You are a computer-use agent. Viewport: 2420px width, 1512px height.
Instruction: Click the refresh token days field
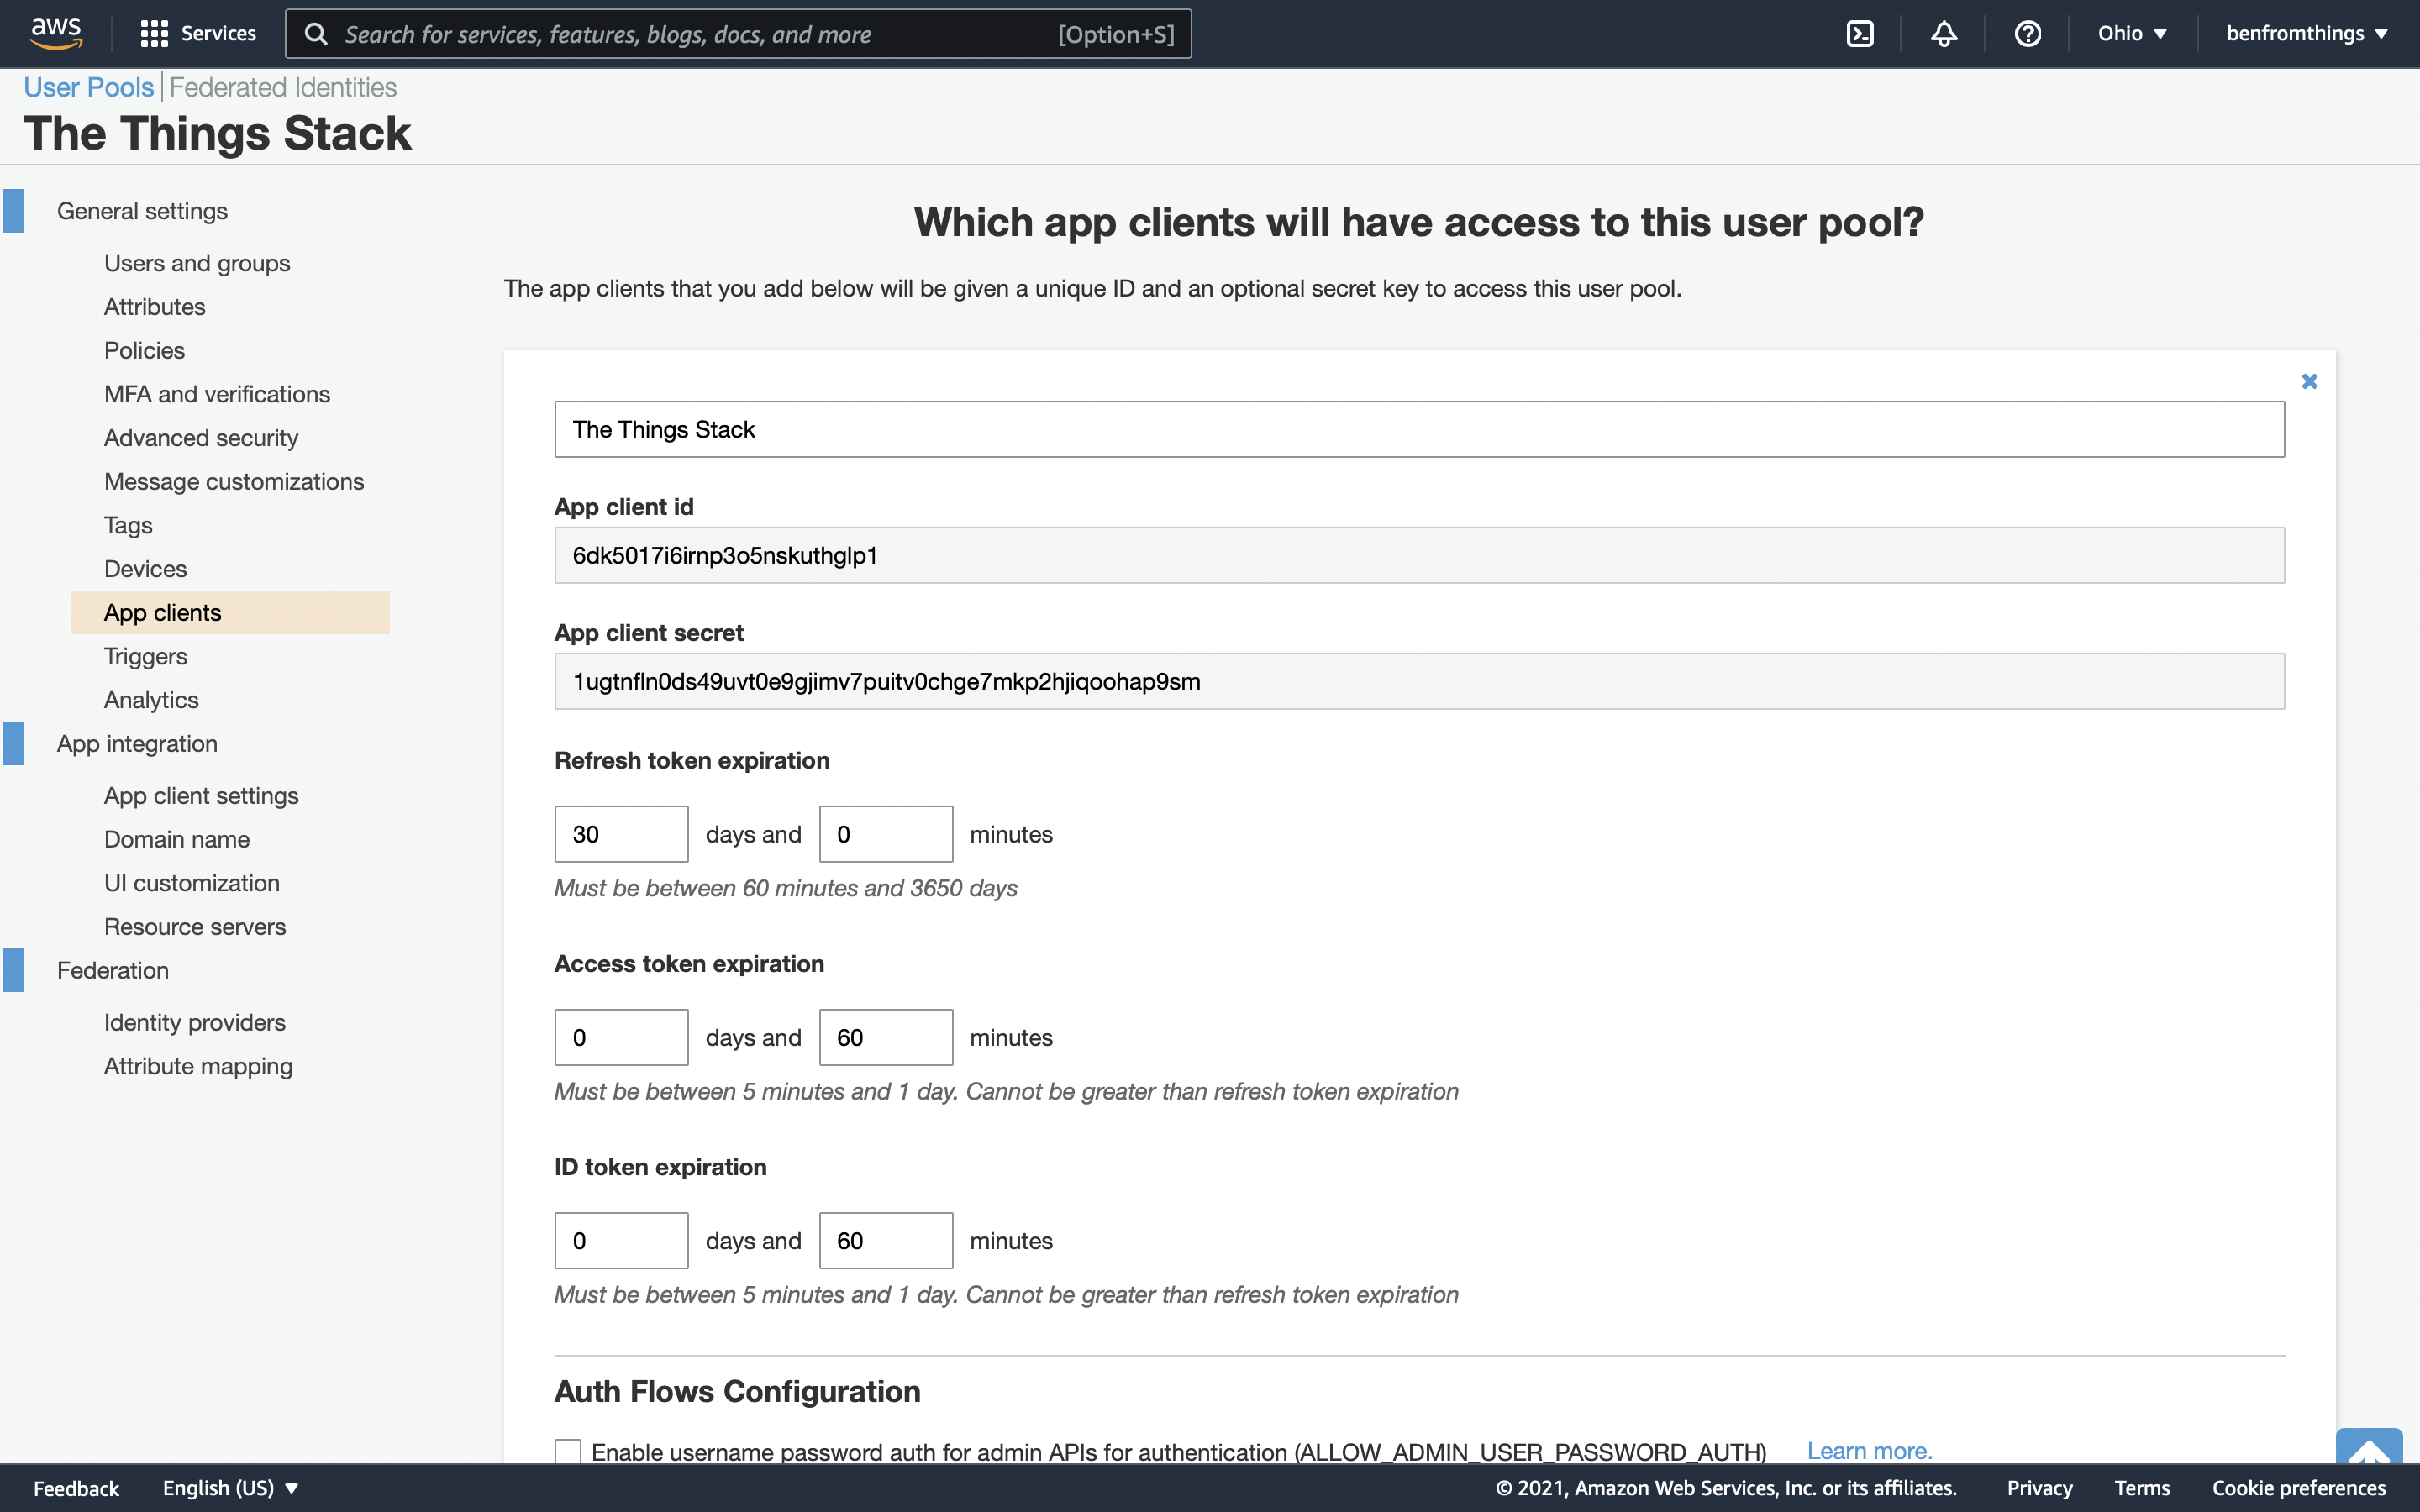621,834
